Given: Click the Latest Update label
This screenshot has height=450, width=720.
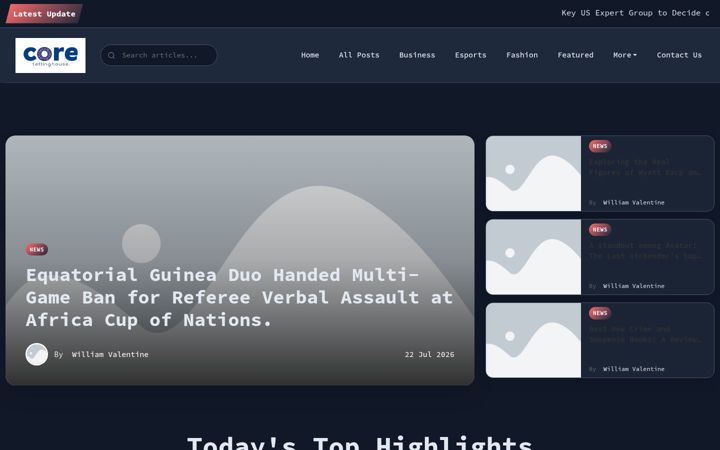Looking at the screenshot, I should [x=44, y=14].
